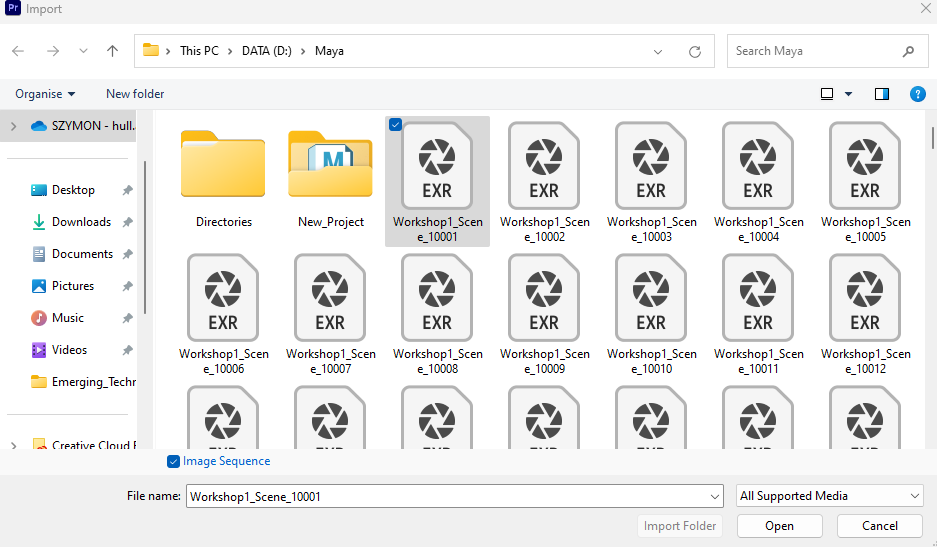The image size is (937, 547).
Task: Click the Help question mark icon
Action: pyautogui.click(x=917, y=94)
